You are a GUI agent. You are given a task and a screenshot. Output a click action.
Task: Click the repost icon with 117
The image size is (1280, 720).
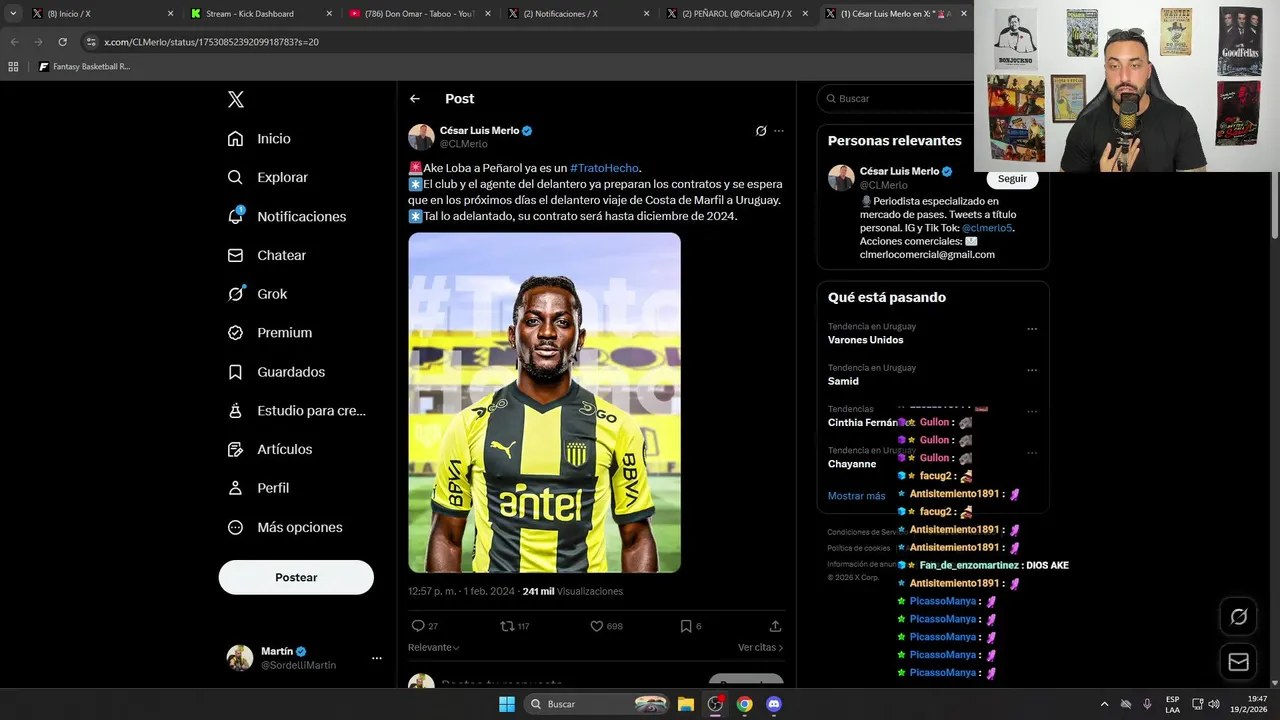(x=507, y=626)
